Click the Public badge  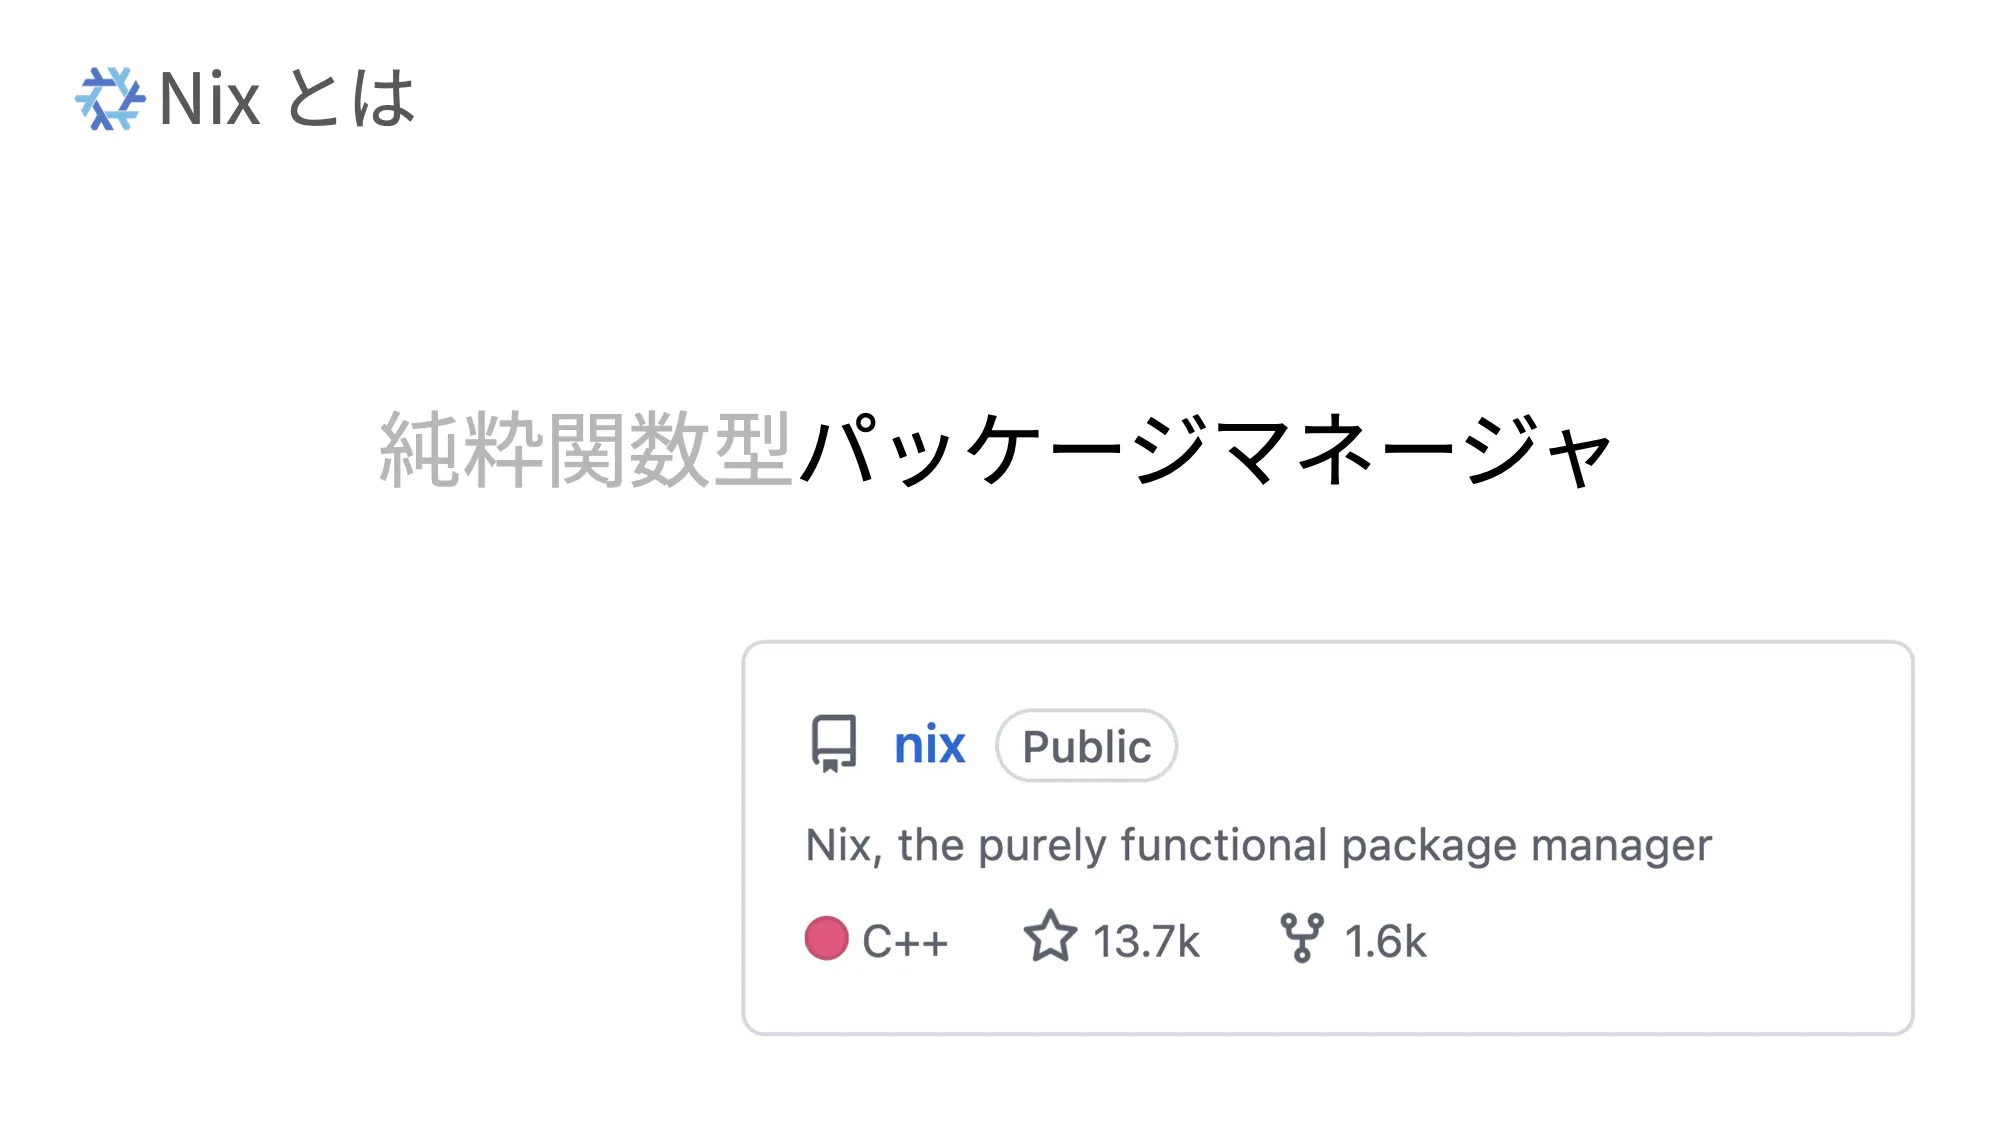coord(1086,745)
